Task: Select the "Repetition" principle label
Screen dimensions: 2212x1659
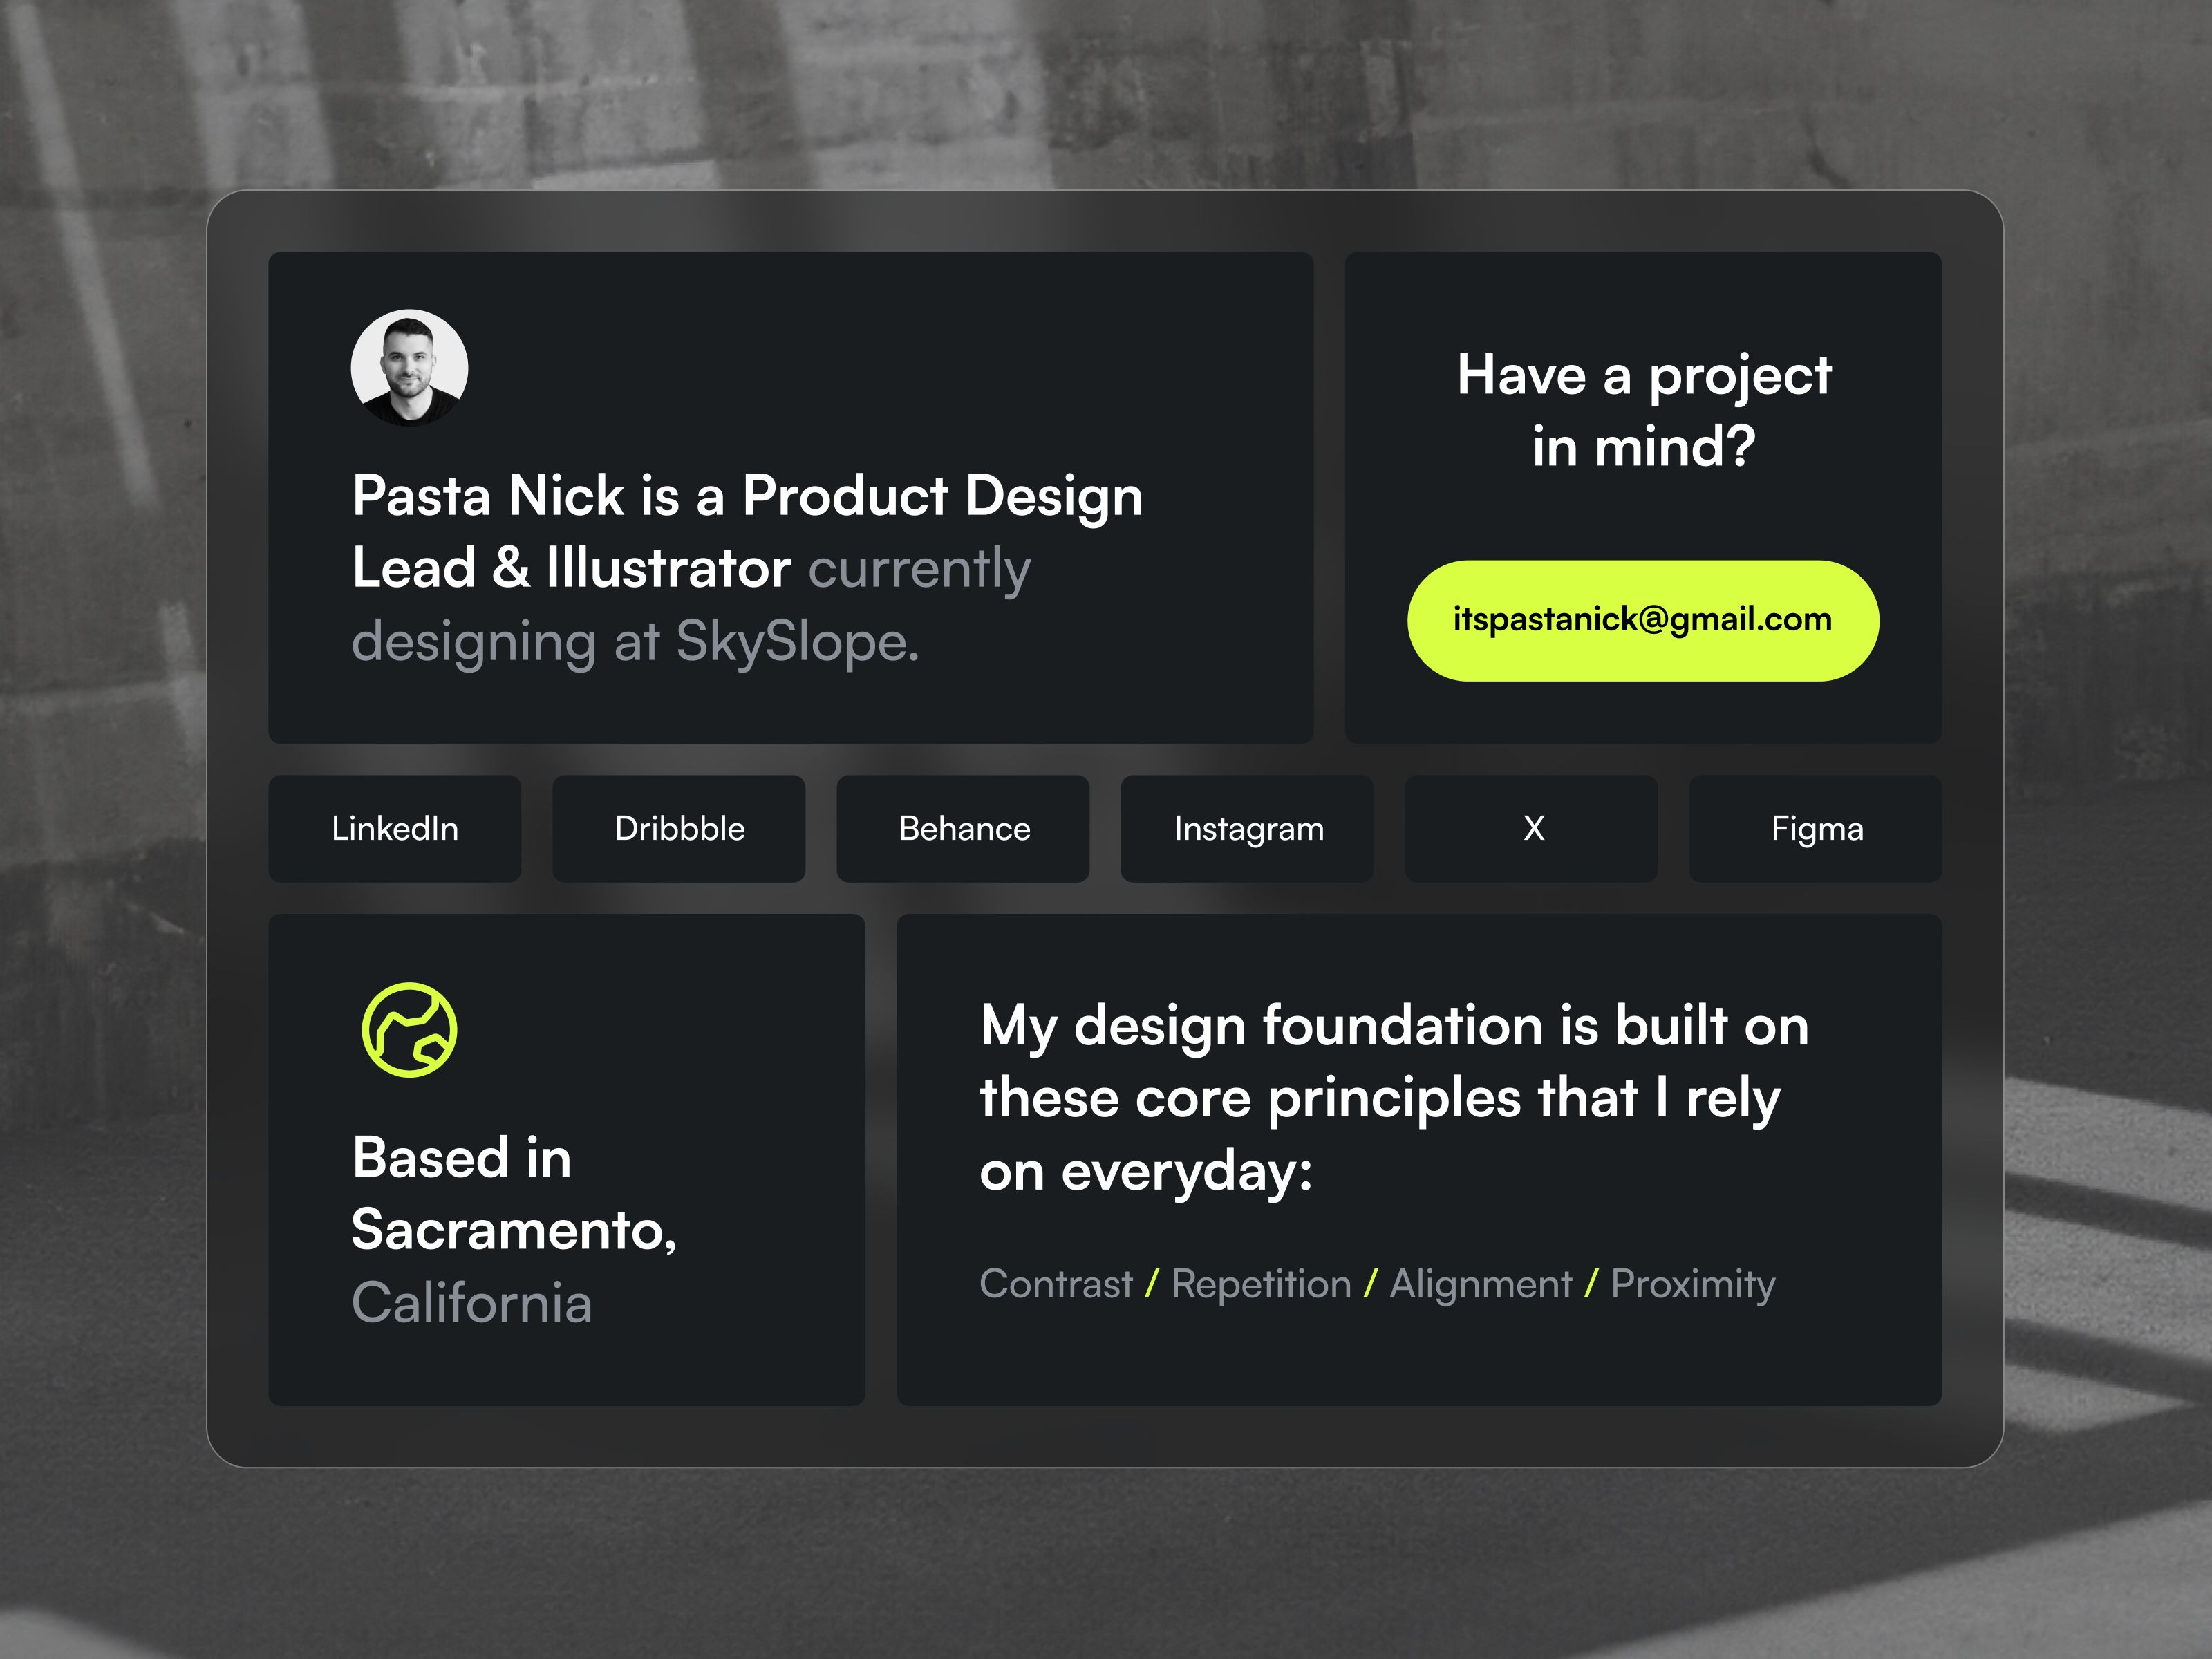Action: pos(1260,1284)
